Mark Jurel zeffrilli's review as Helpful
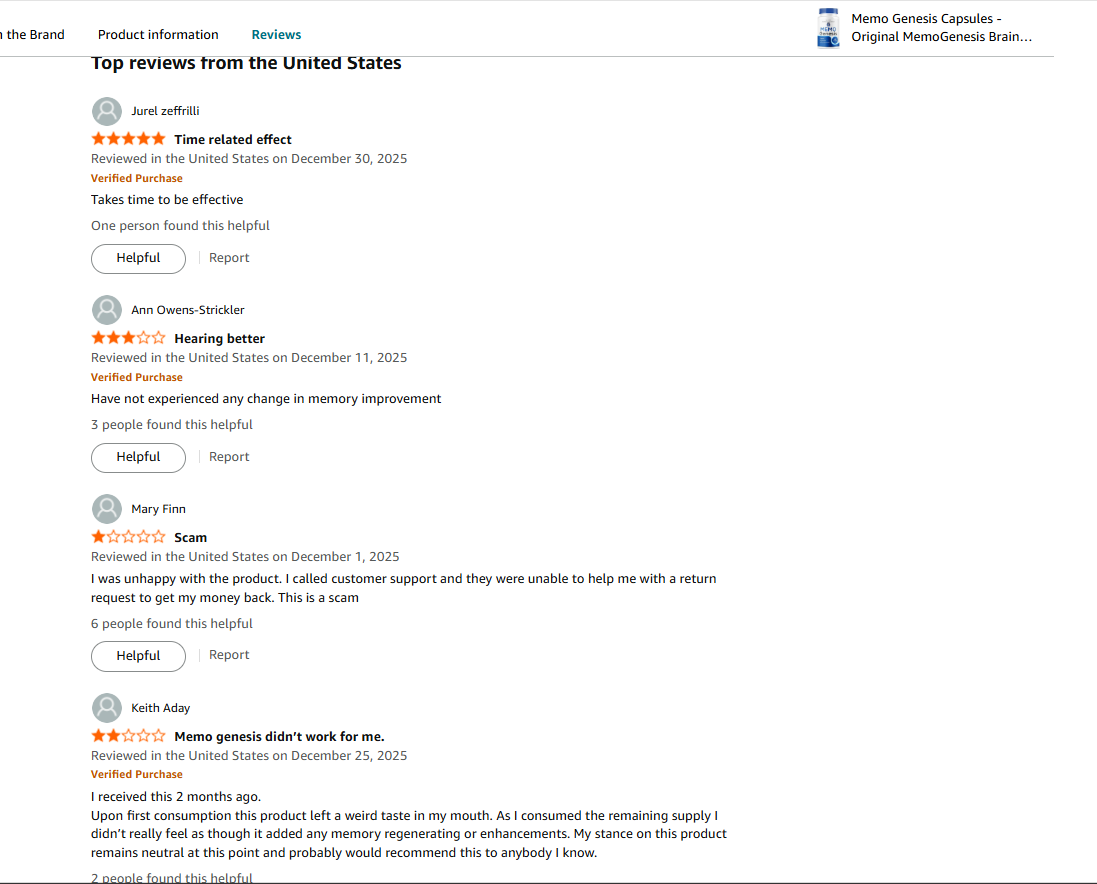The height and width of the screenshot is (884, 1097). [138, 258]
